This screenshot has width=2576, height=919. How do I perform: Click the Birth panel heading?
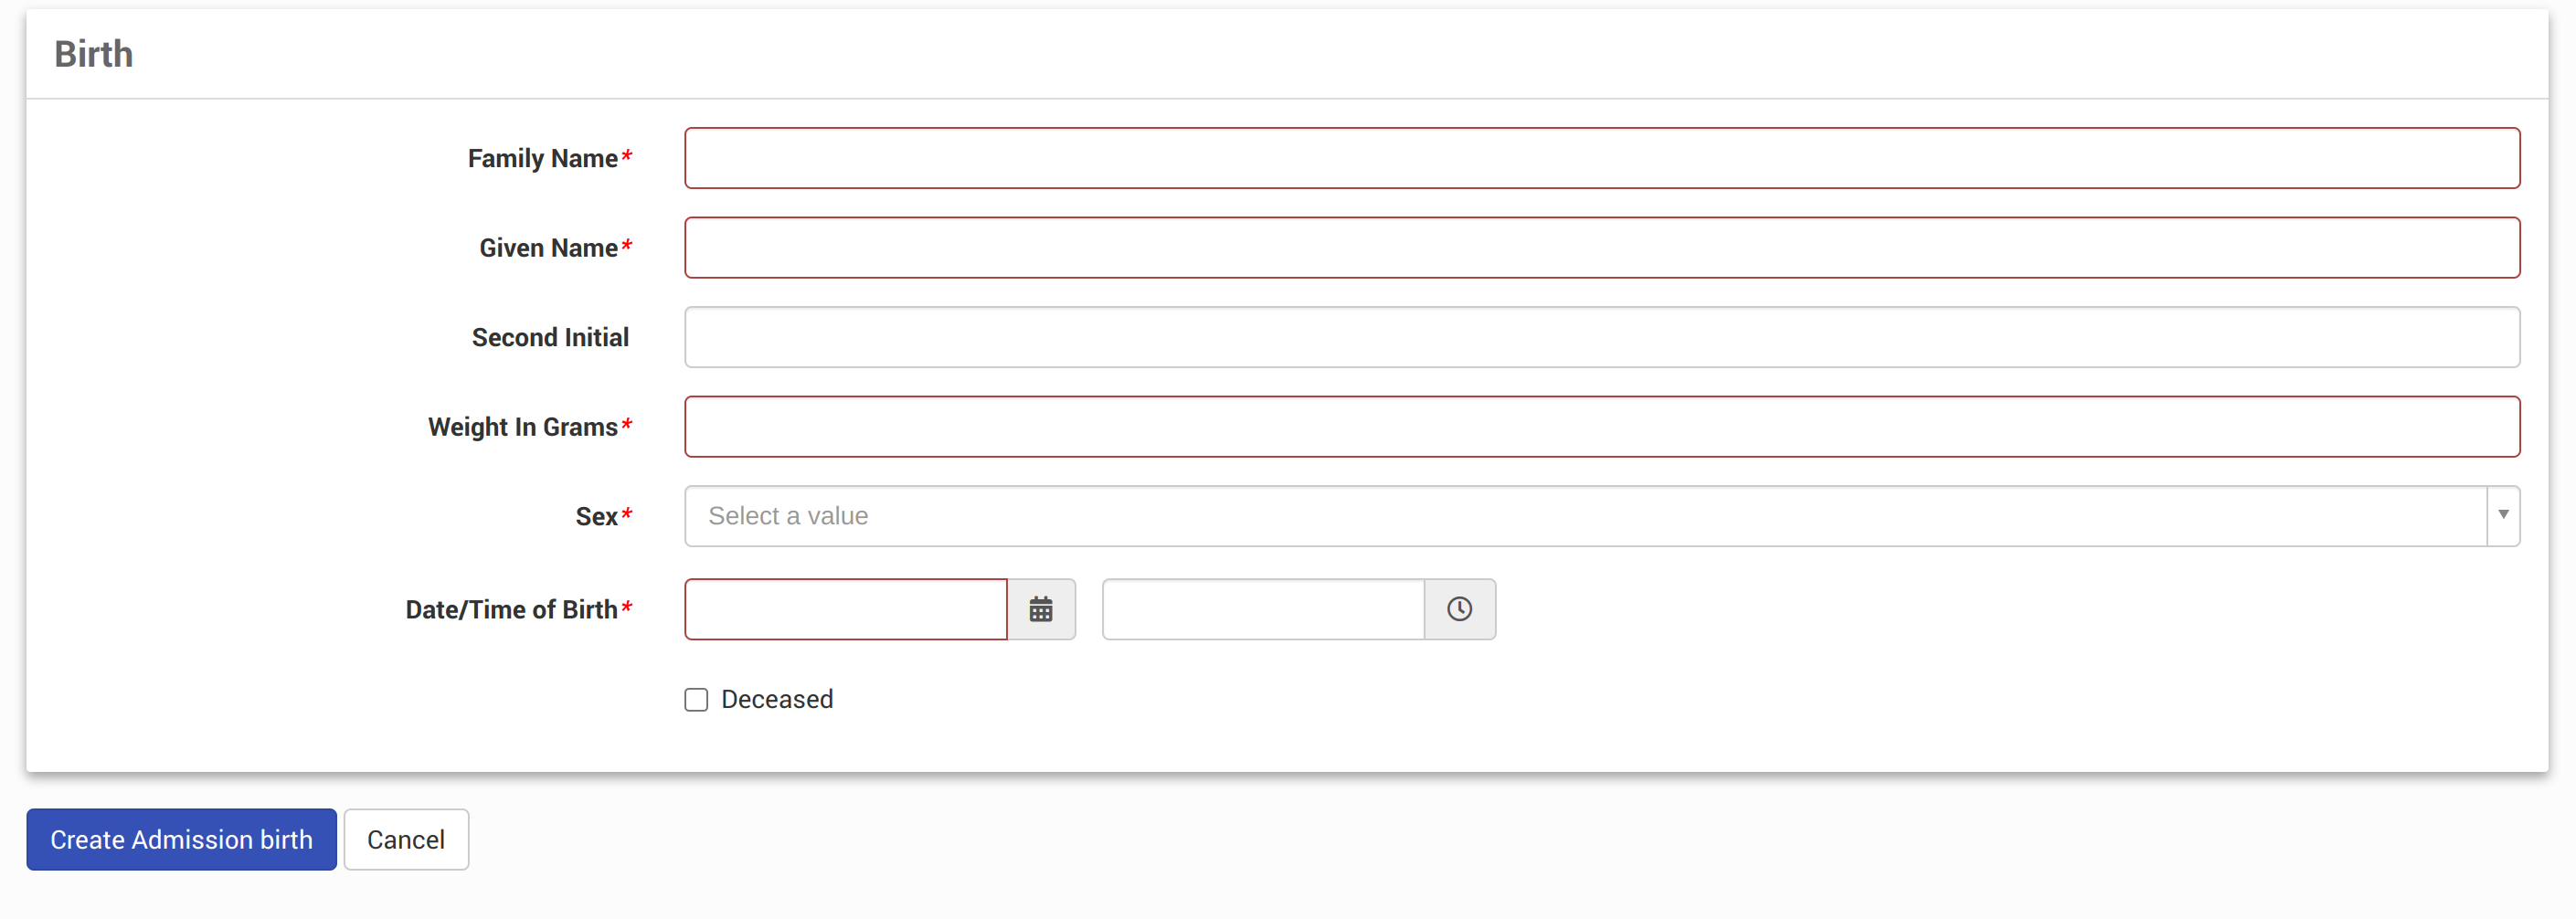click(x=94, y=54)
